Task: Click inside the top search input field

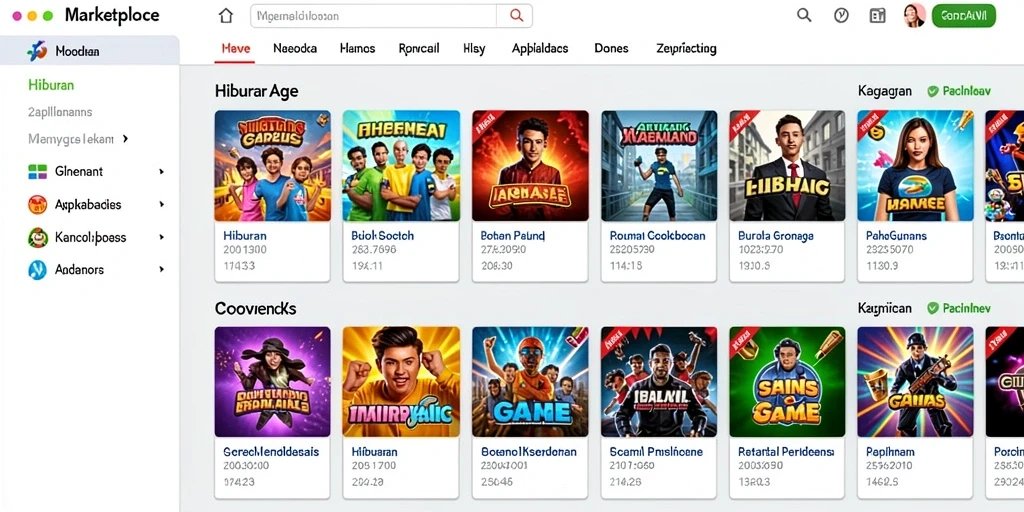Action: click(374, 16)
